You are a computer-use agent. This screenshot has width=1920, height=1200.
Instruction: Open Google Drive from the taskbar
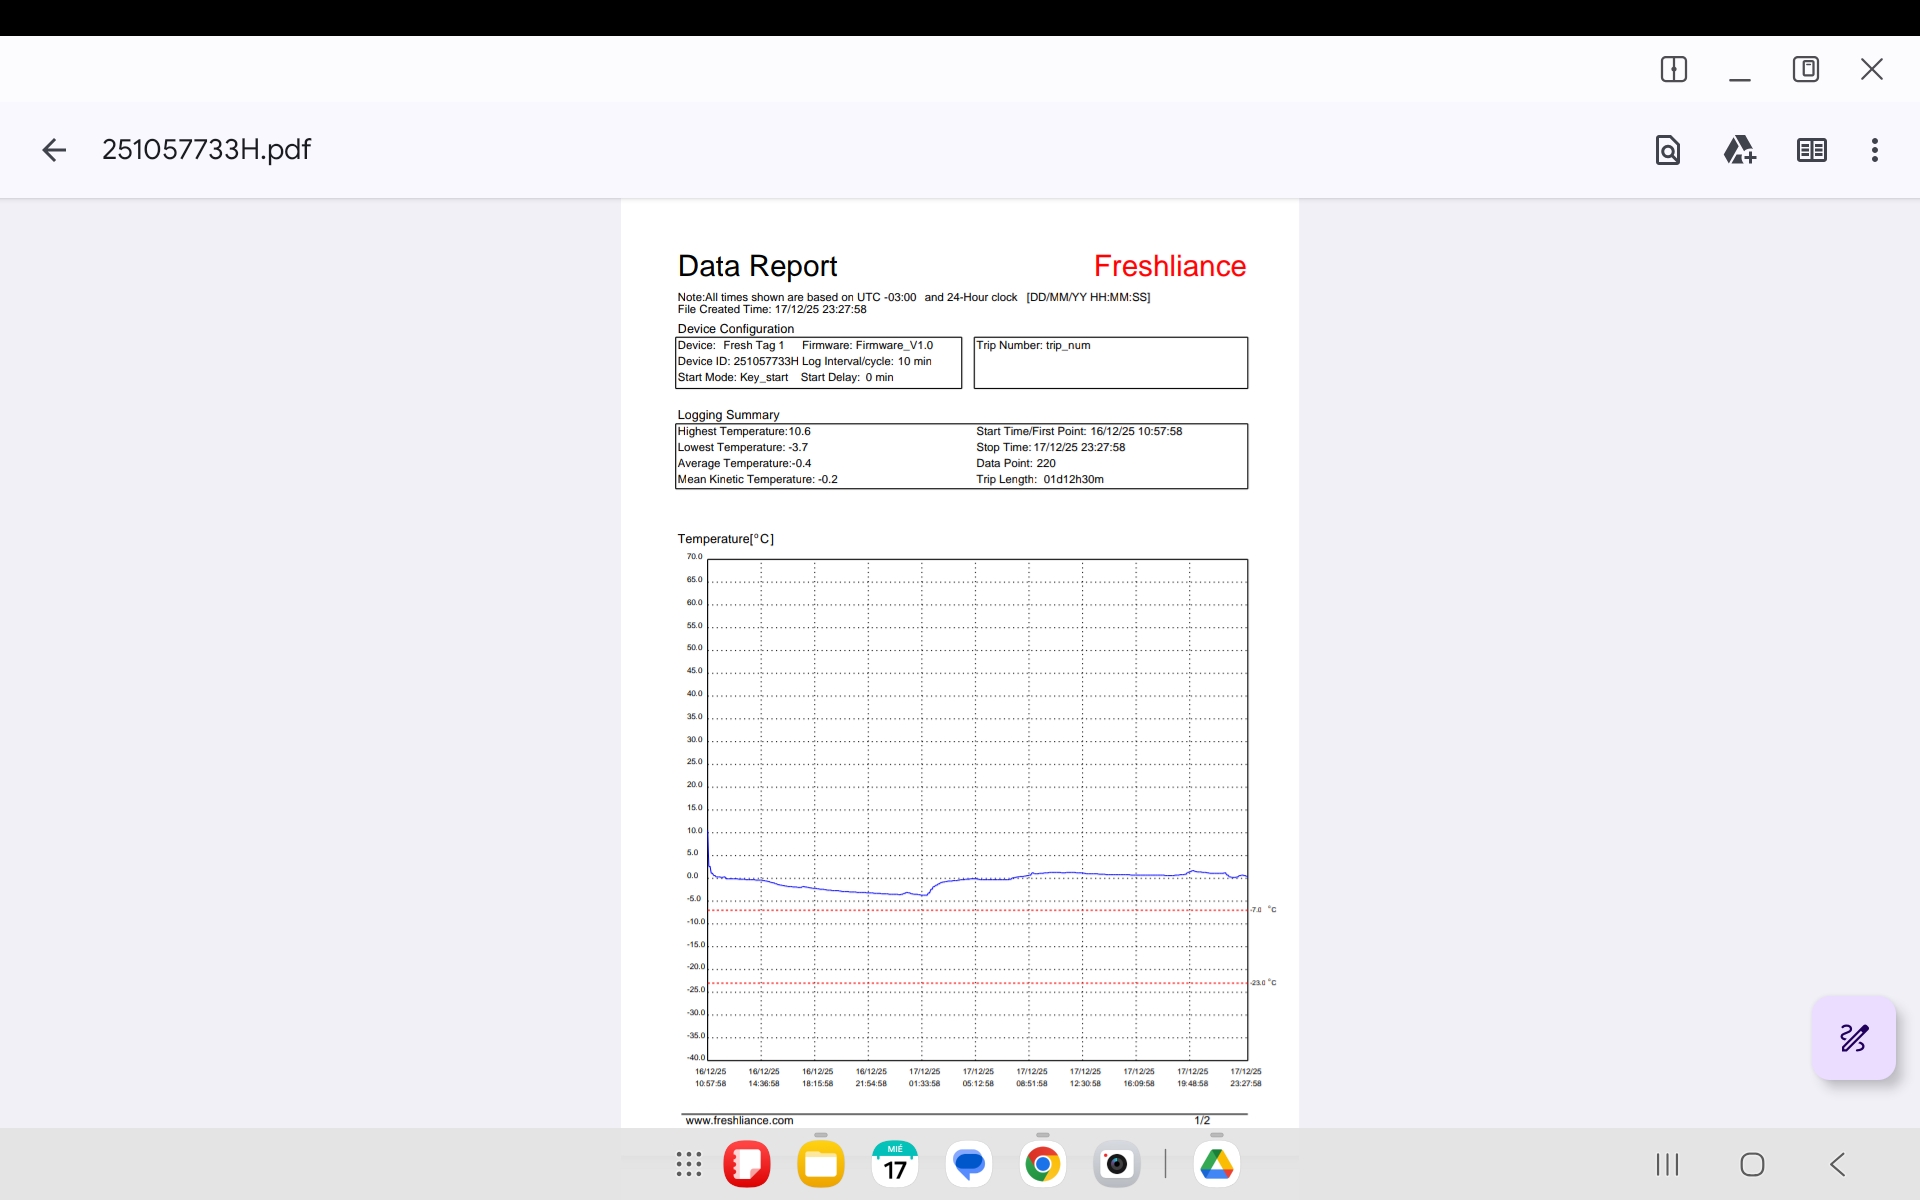(1216, 1164)
